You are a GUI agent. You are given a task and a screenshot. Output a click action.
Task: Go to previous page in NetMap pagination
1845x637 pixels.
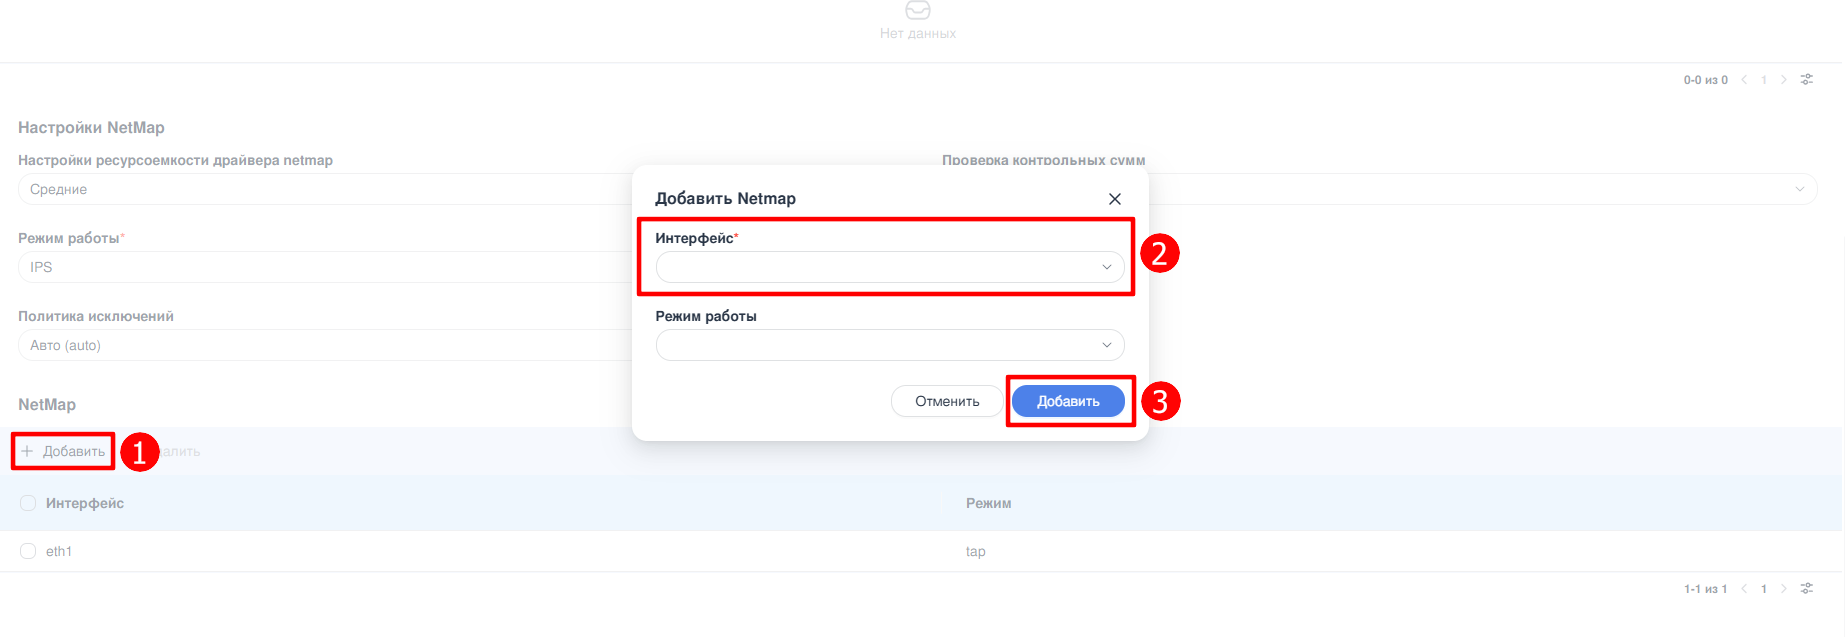point(1744,589)
